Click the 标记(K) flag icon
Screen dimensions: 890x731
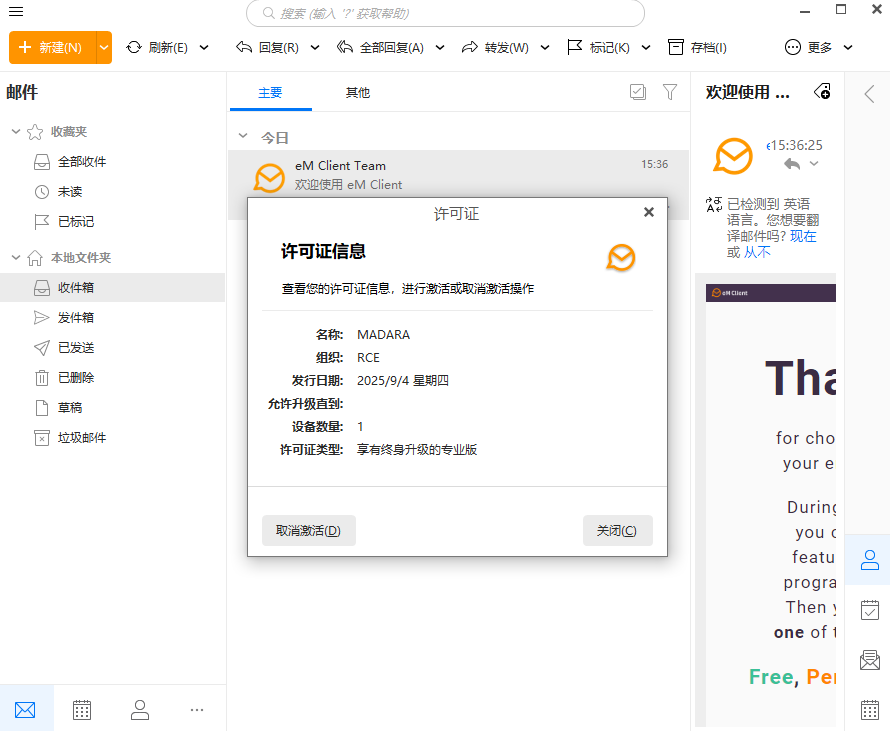(x=574, y=47)
